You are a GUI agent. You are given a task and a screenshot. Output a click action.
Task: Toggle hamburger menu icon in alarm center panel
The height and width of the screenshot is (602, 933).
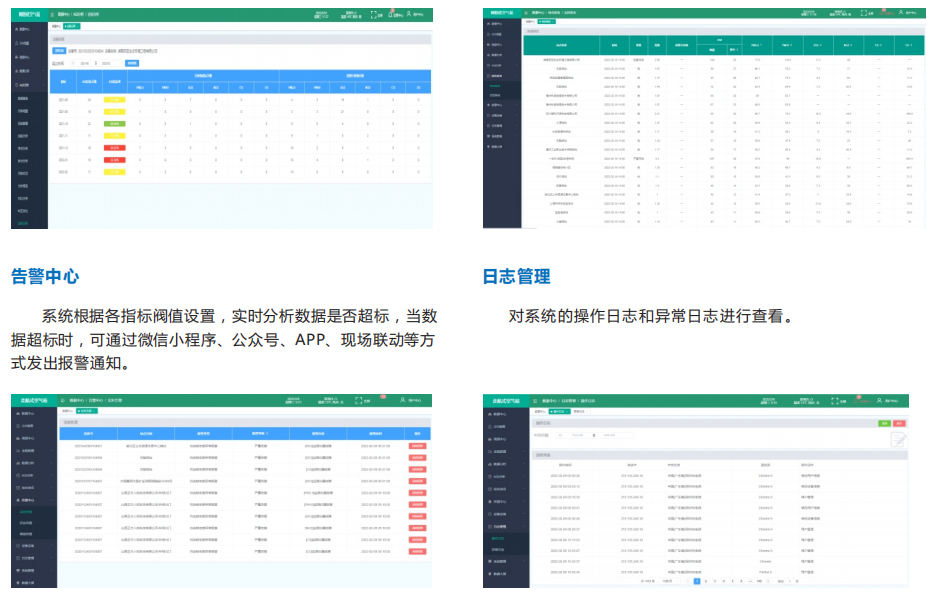click(63, 400)
